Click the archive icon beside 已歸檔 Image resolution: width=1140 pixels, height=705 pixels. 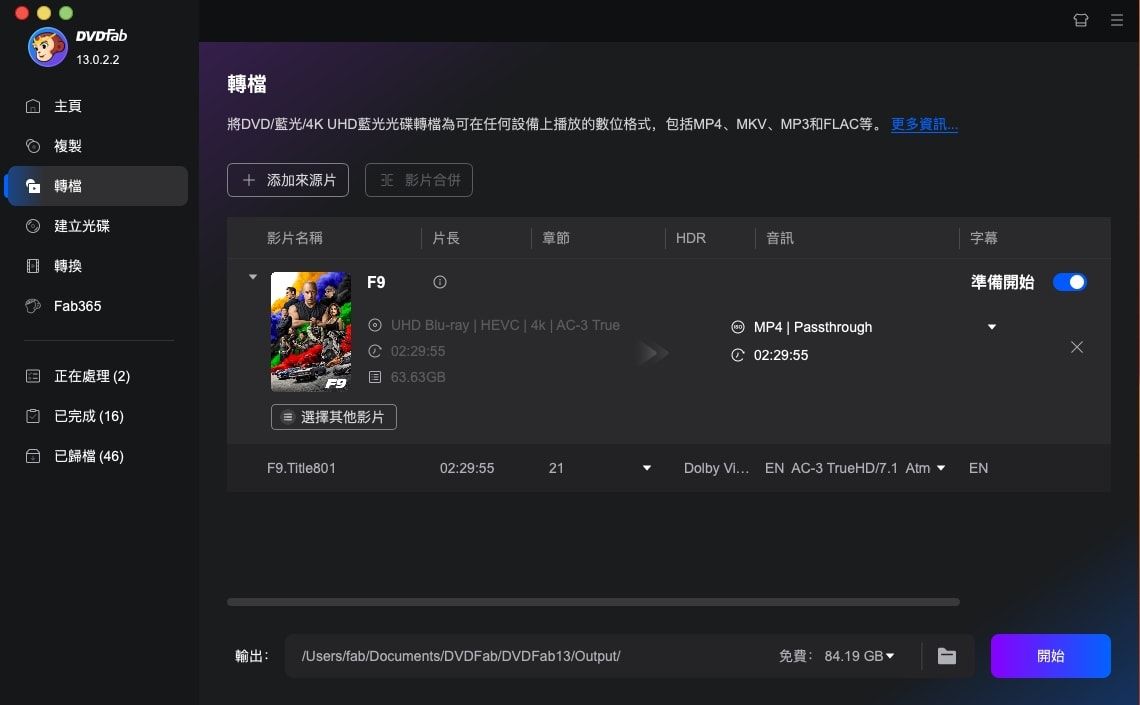33,456
